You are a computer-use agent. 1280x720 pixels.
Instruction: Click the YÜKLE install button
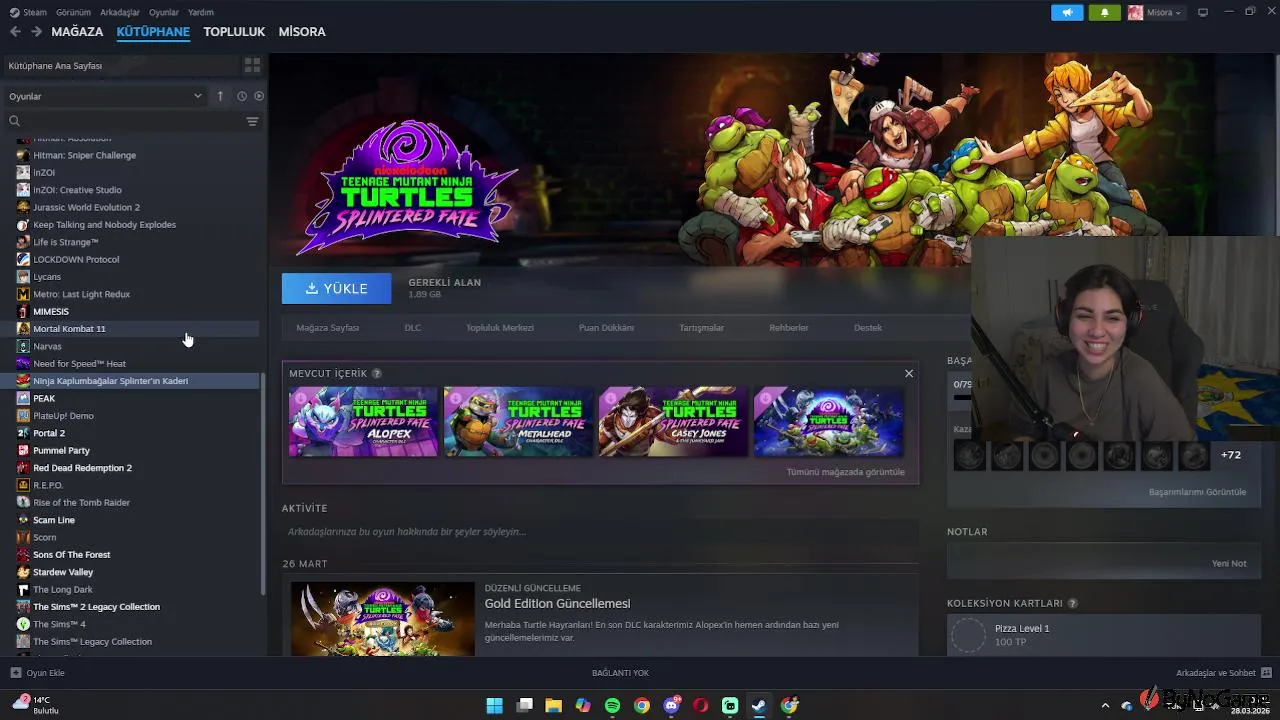pyautogui.click(x=336, y=288)
